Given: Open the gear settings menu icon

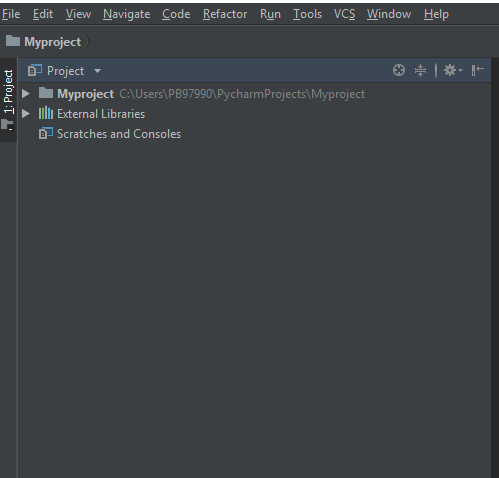Looking at the screenshot, I should 453,70.
